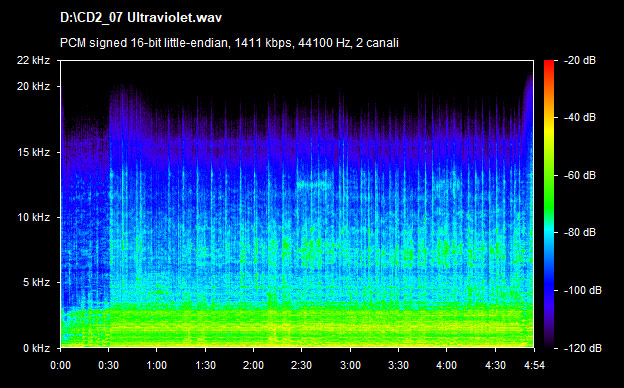Select the 10 kHz axis label
Image resolution: width=624 pixels, height=388 pixels.
33,217
